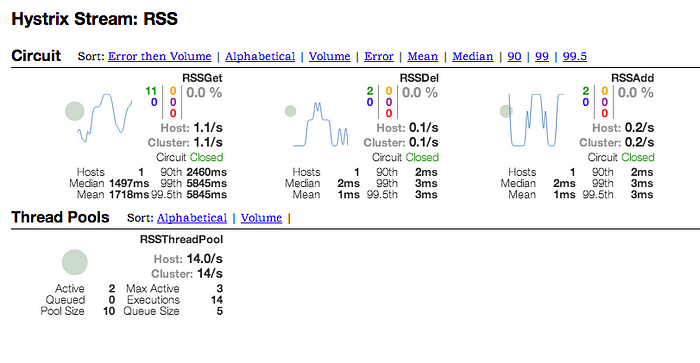Select the RSSGet circuit title
The width and height of the screenshot is (700, 363).
pos(202,78)
